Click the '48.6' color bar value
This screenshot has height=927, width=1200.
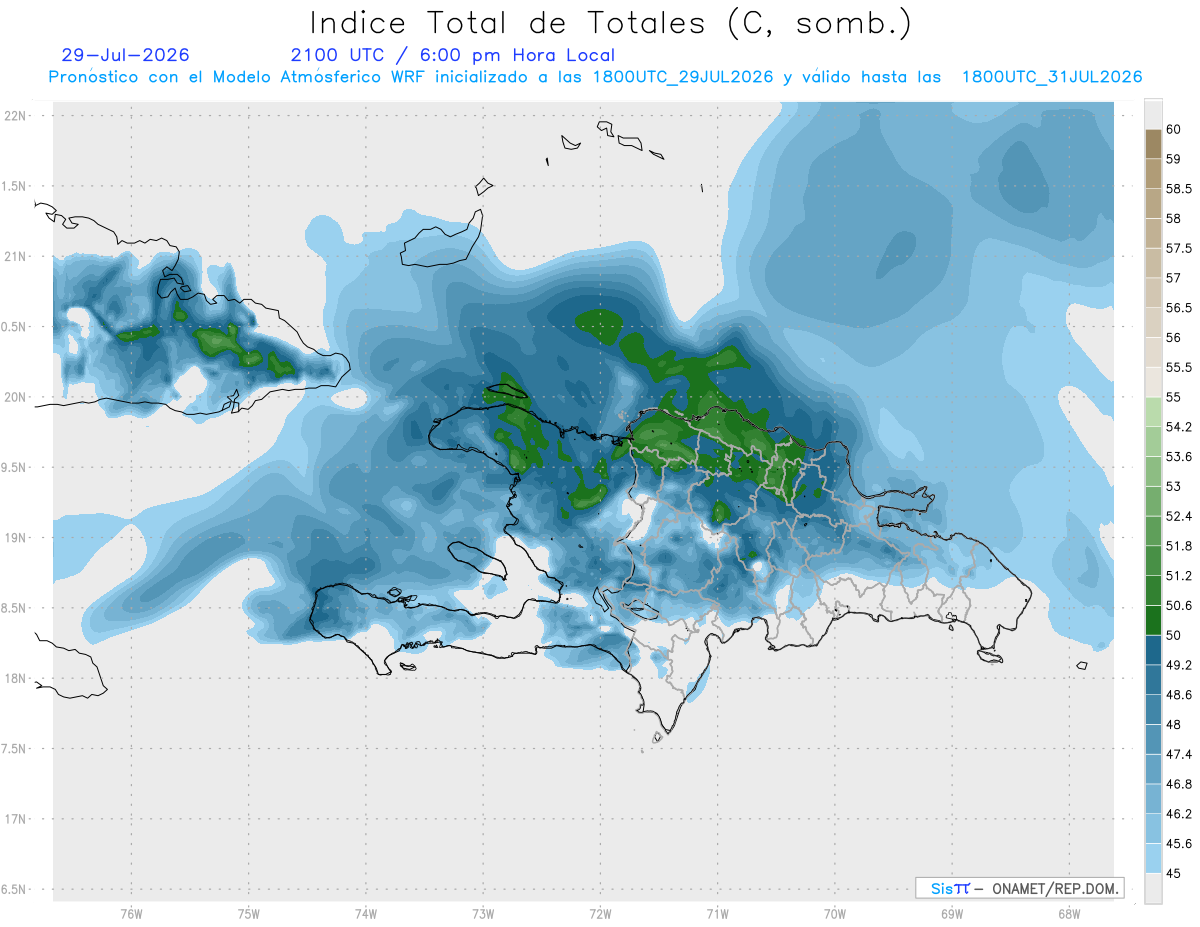1178,695
